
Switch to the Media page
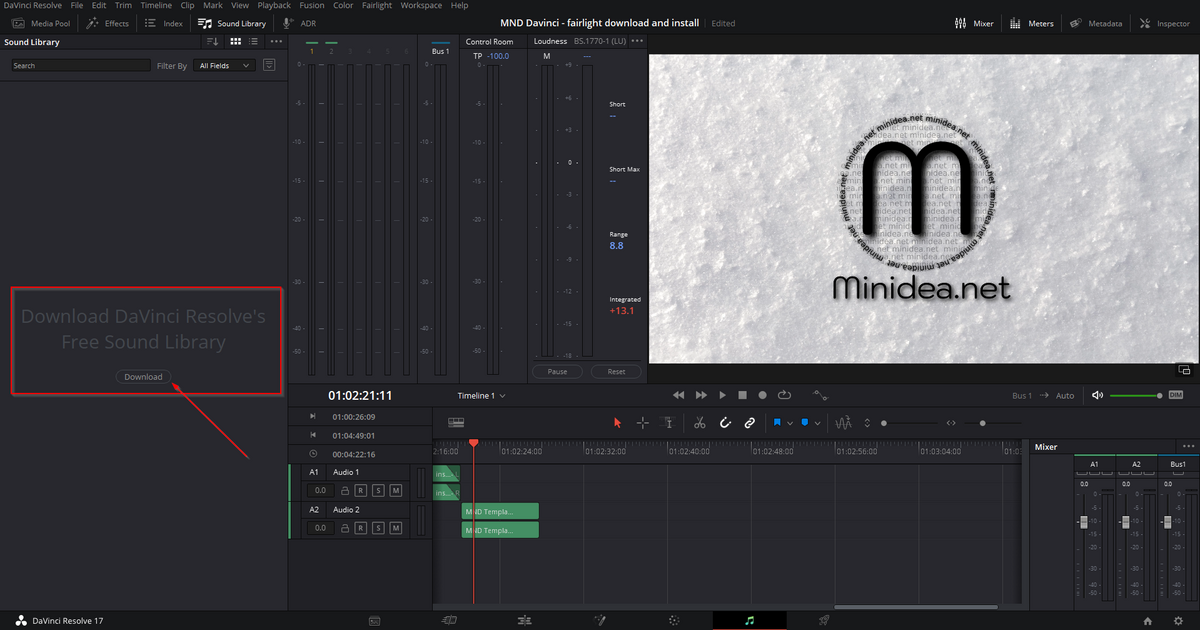373,621
